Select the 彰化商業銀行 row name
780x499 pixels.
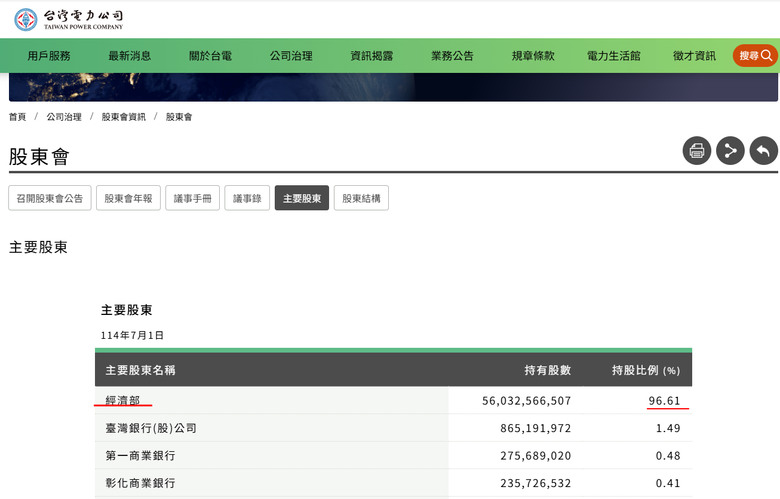click(x=140, y=483)
